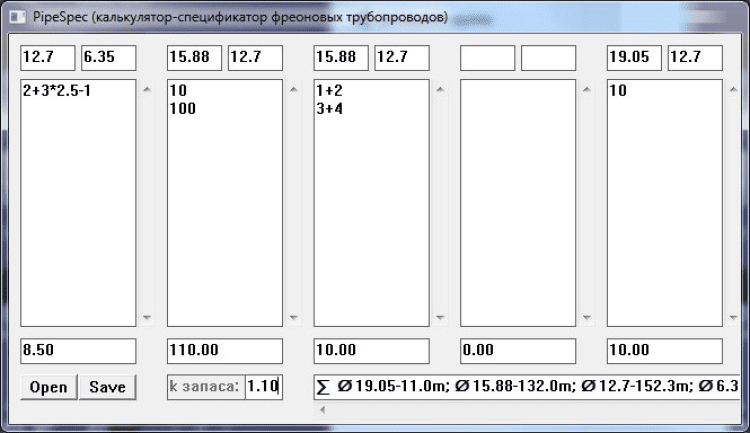
Task: Click the text area containing 1+2 and 3+4
Action: pyautogui.click(x=372, y=203)
